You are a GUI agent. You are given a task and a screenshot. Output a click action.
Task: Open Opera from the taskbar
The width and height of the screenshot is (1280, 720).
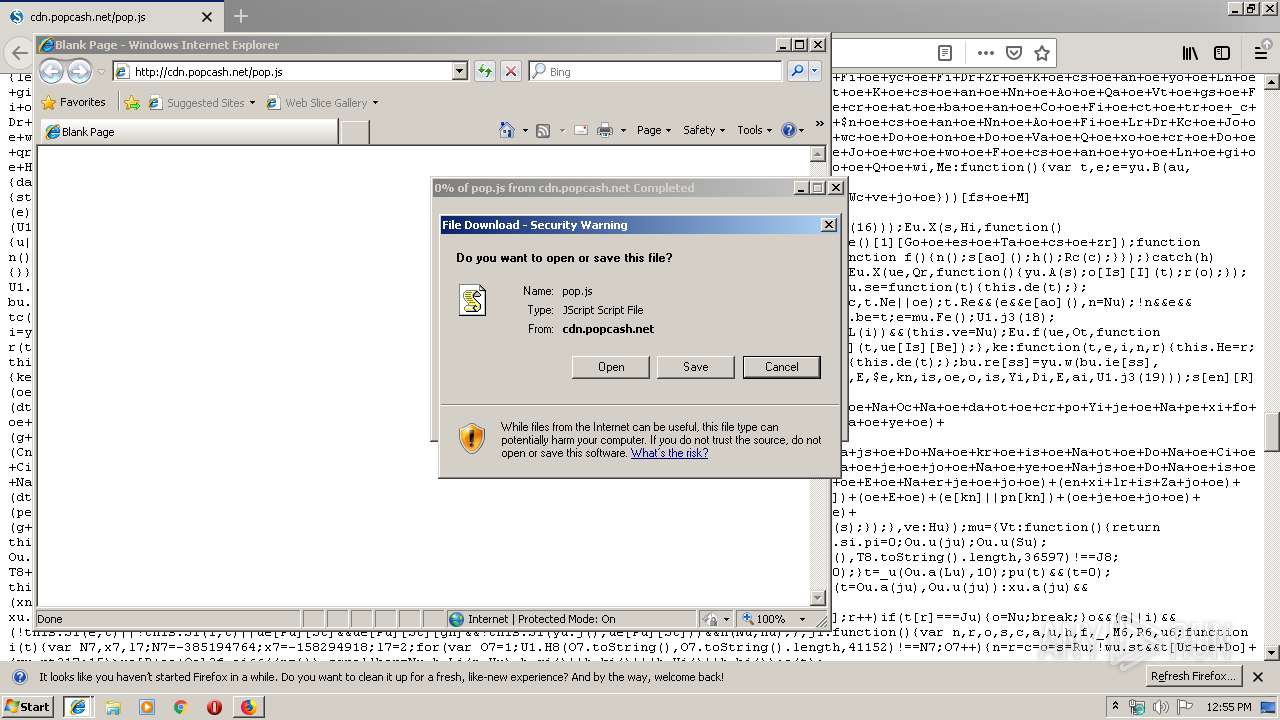point(214,707)
